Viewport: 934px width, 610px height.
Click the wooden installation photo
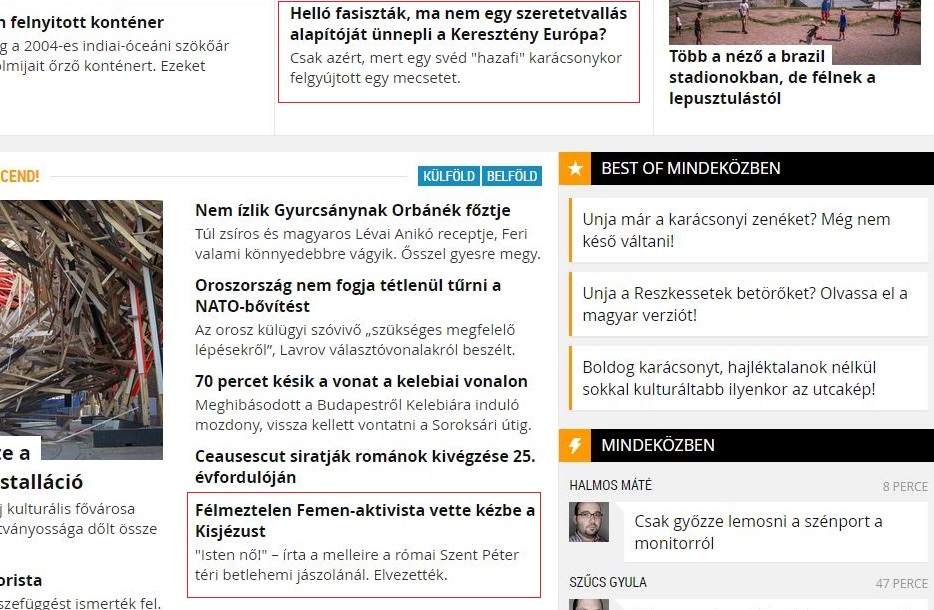pos(81,329)
